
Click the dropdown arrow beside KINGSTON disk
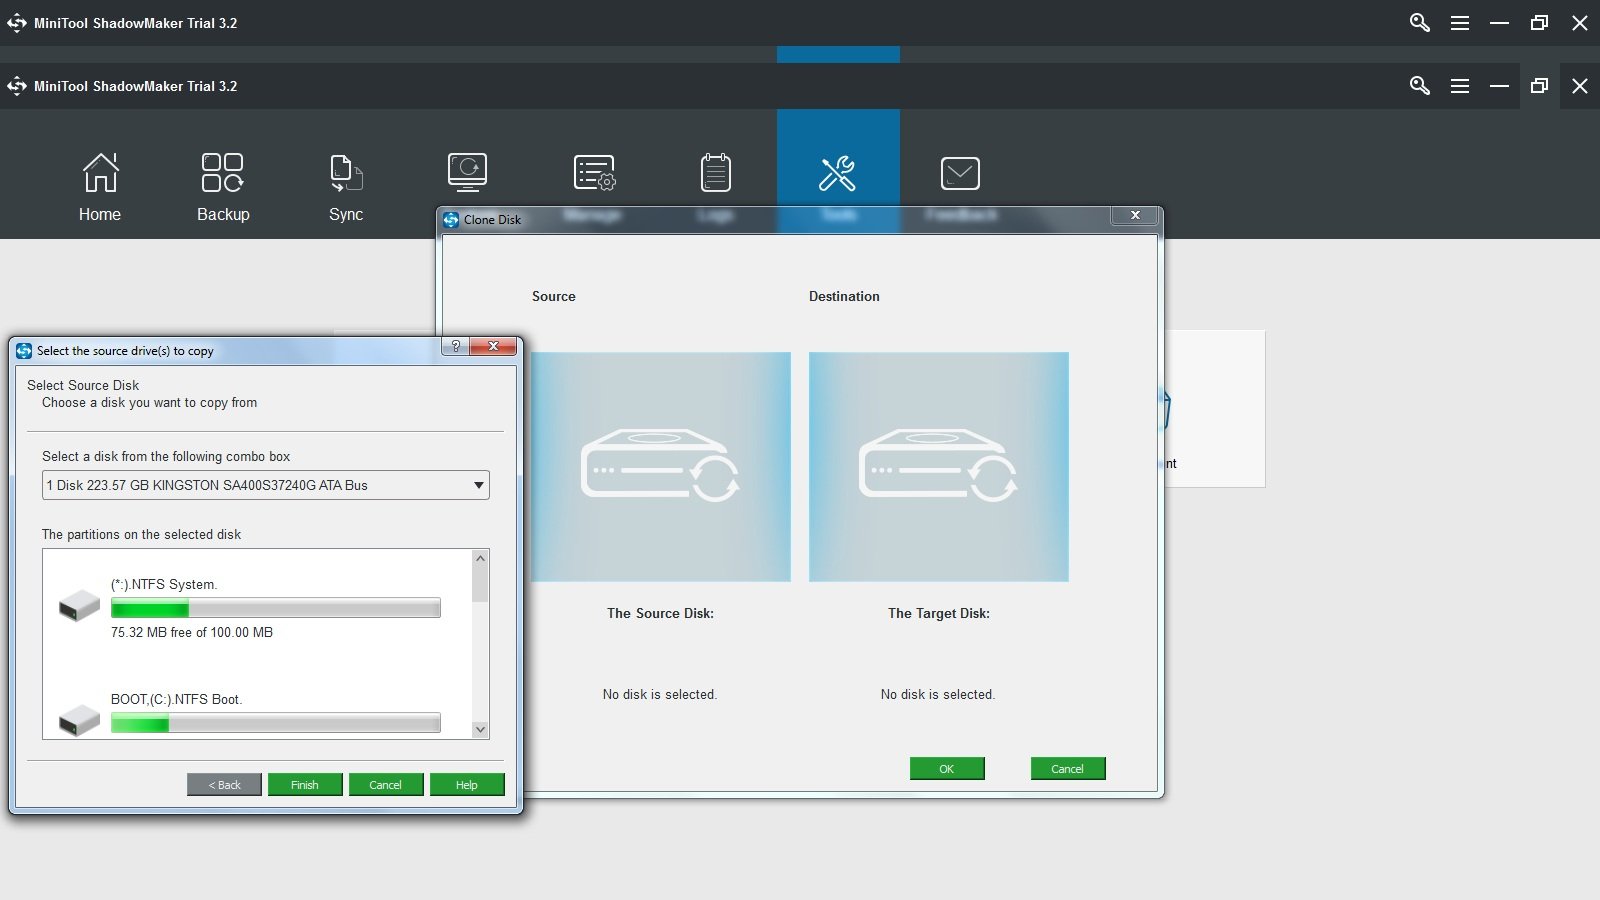pos(479,485)
